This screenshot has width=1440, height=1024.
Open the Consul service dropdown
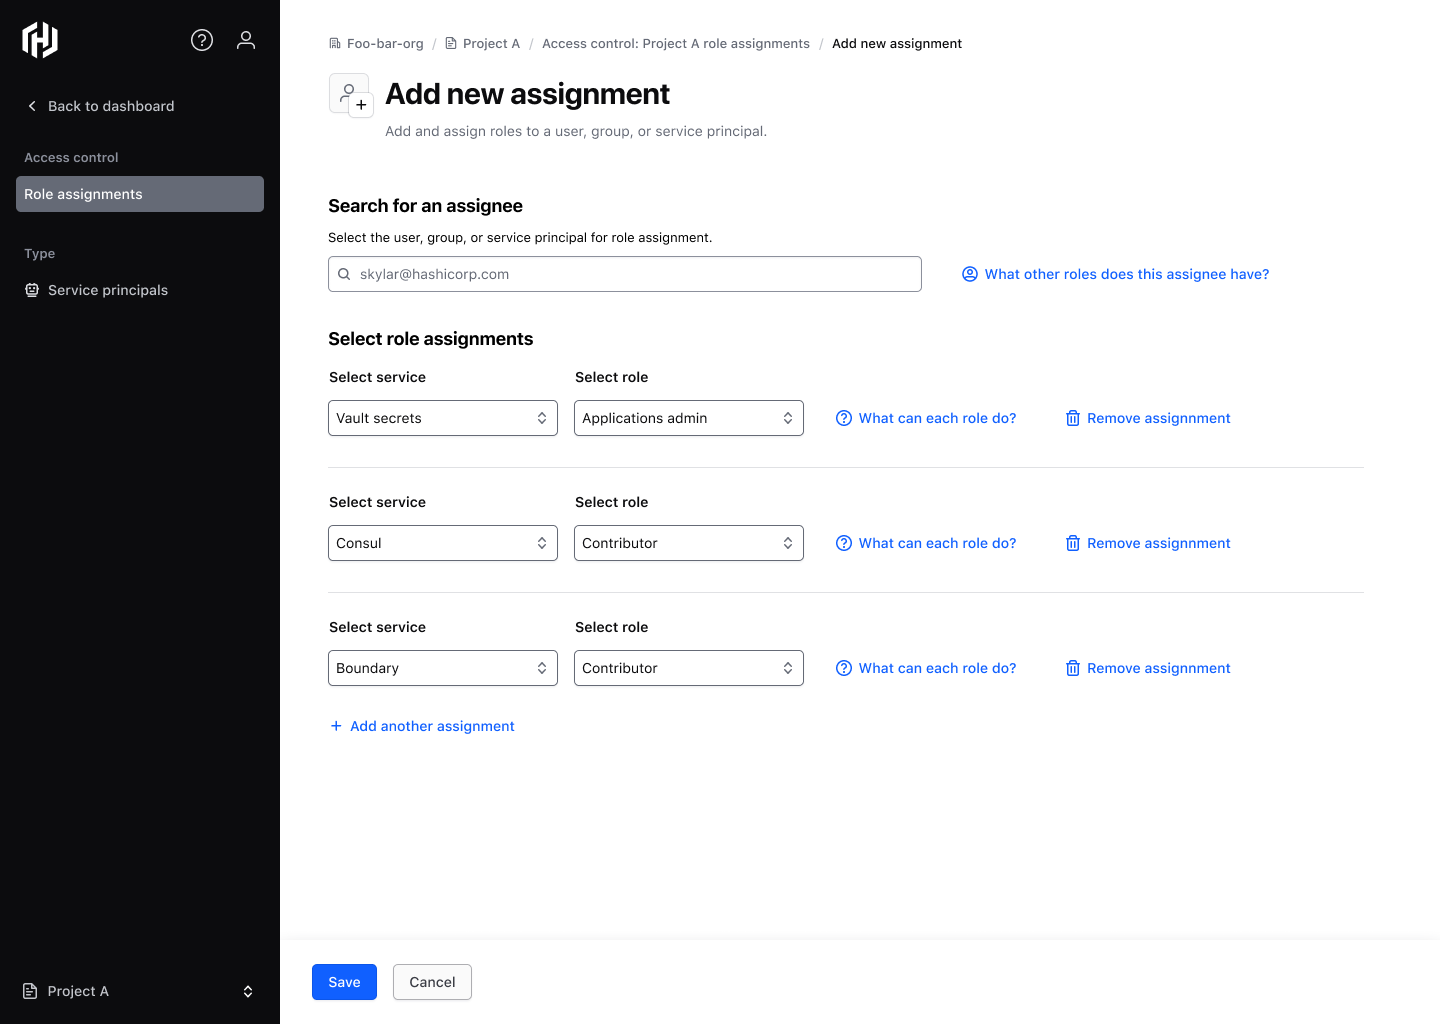click(443, 543)
